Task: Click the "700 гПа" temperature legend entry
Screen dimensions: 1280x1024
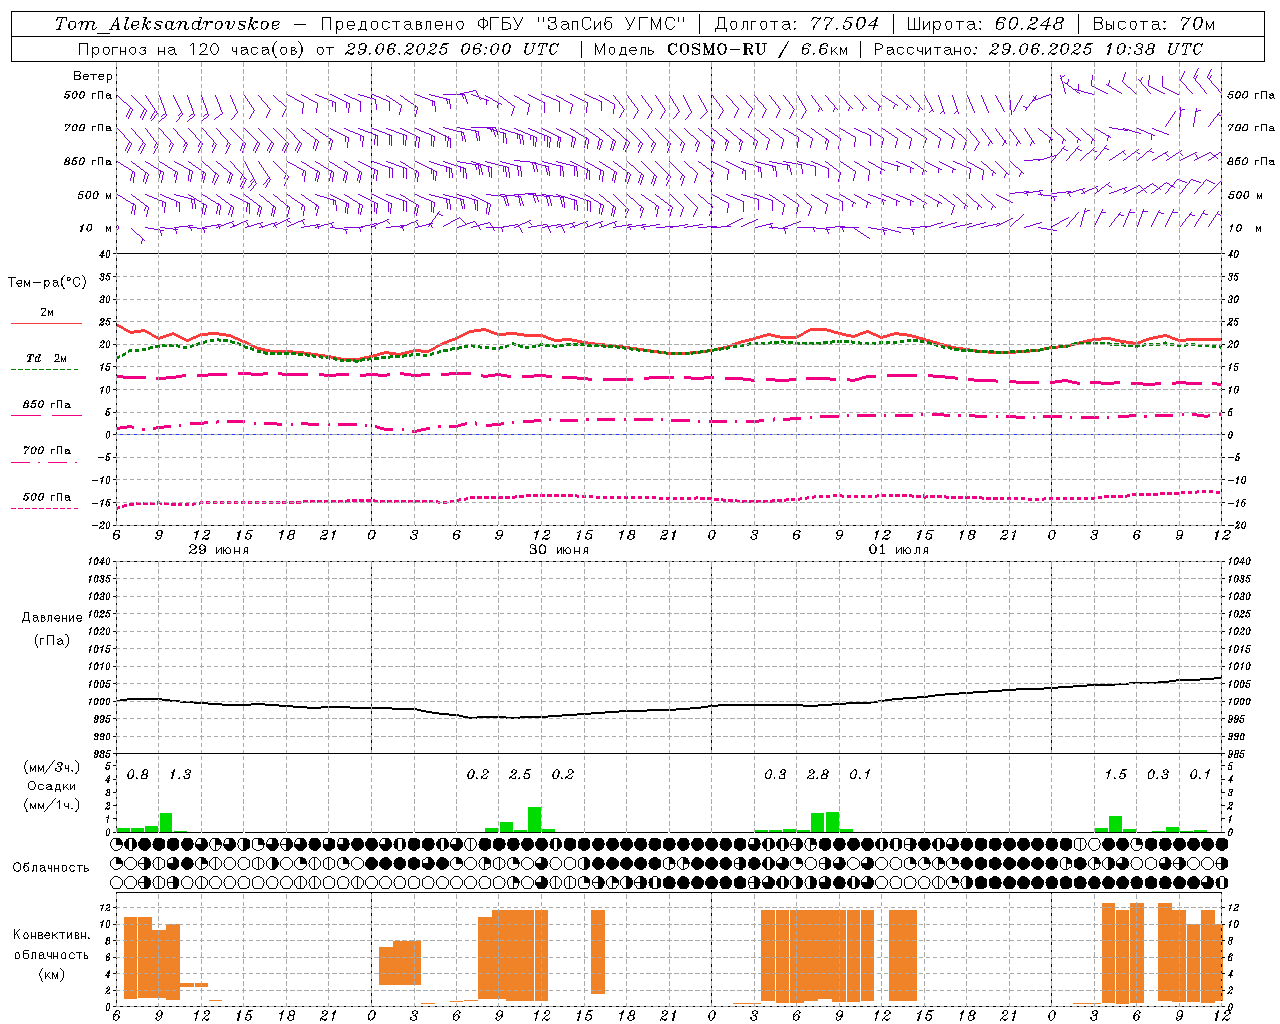Action: point(47,451)
